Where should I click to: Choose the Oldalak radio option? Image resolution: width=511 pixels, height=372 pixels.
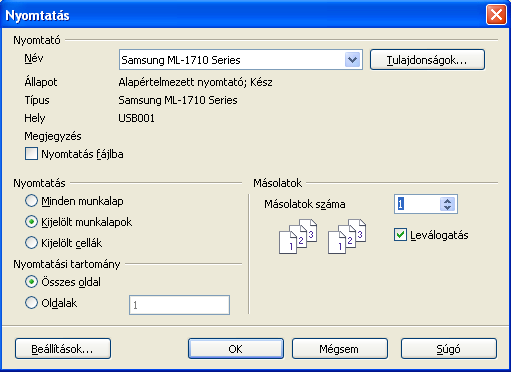coord(31,303)
